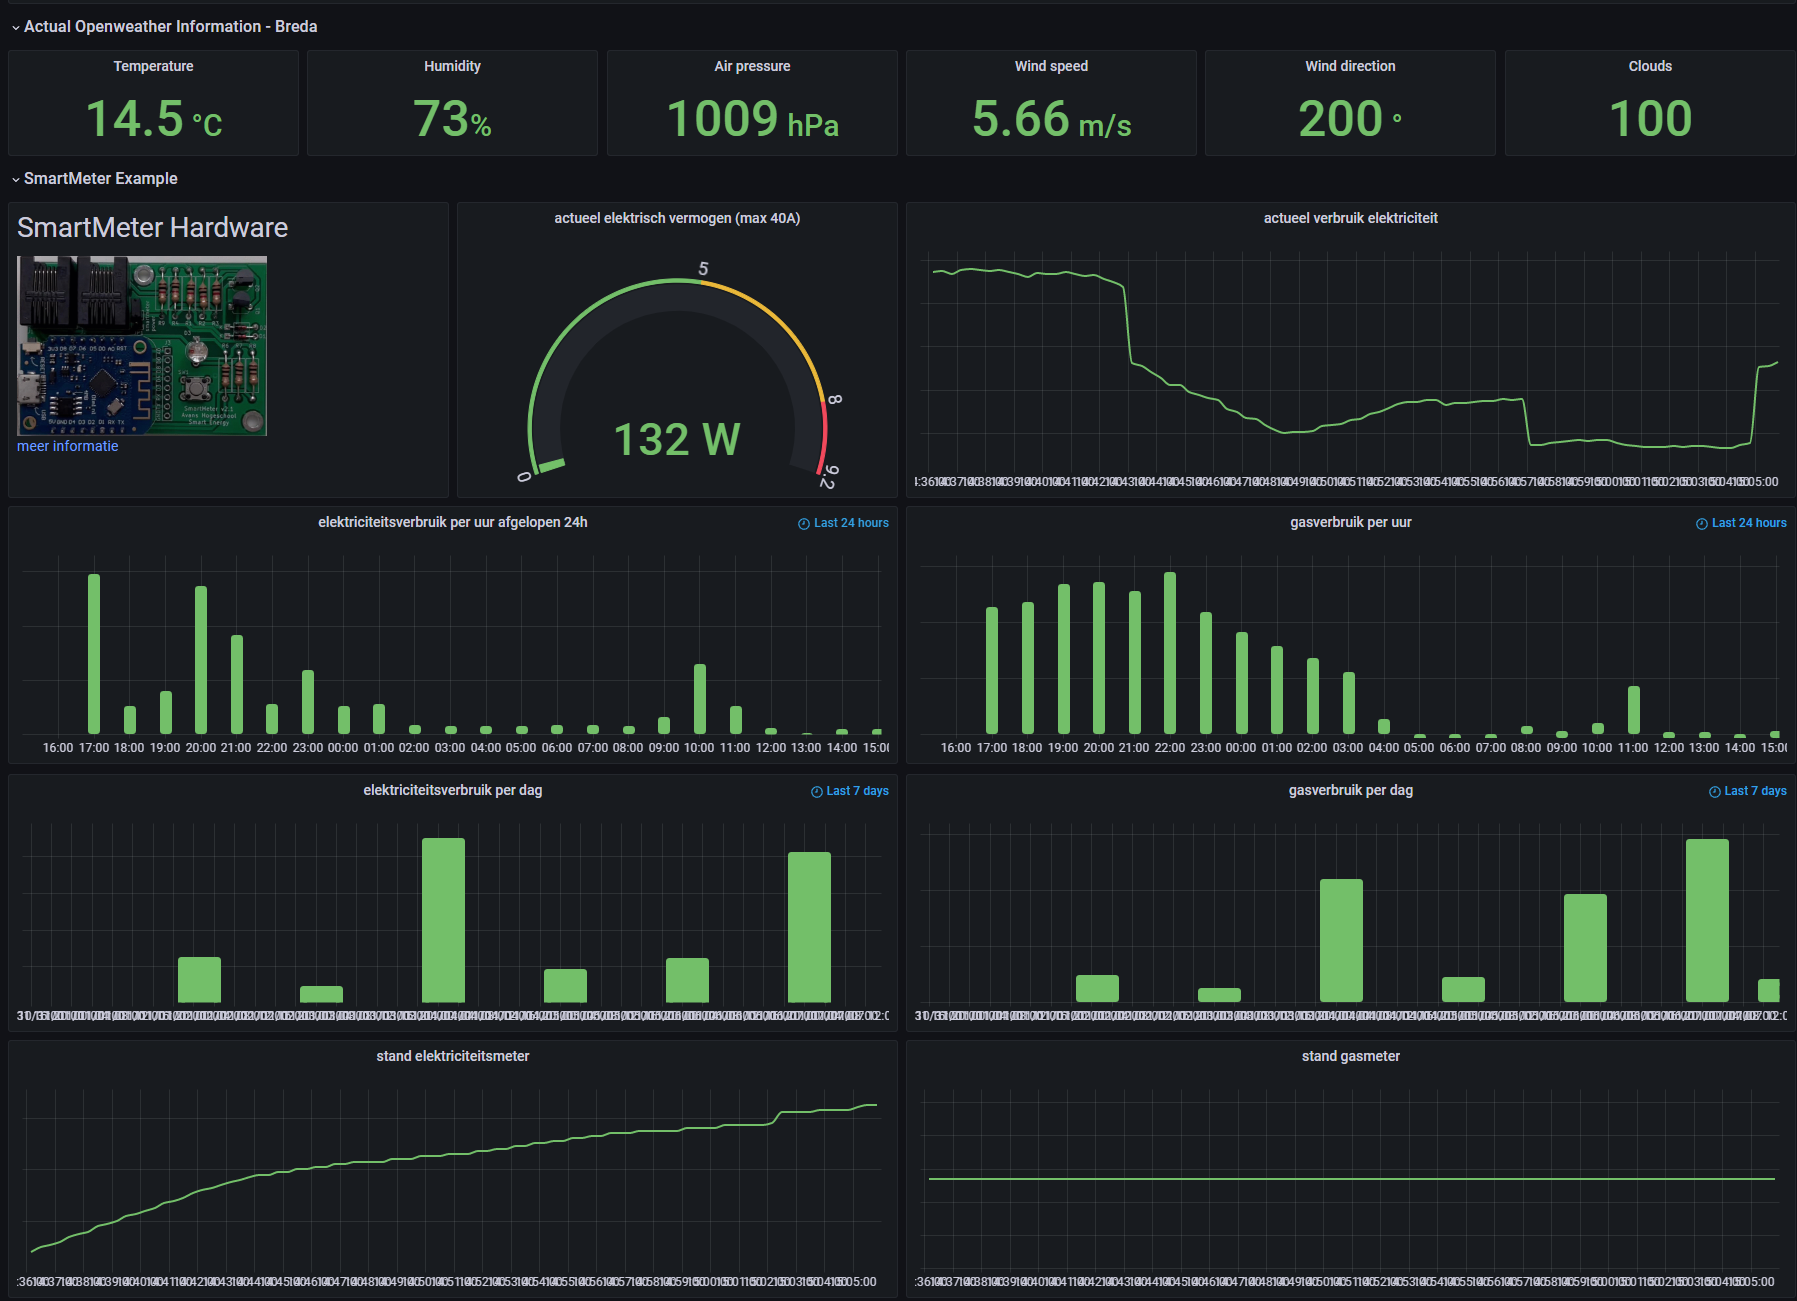Collapse the SmartMeter Example row

point(94,178)
